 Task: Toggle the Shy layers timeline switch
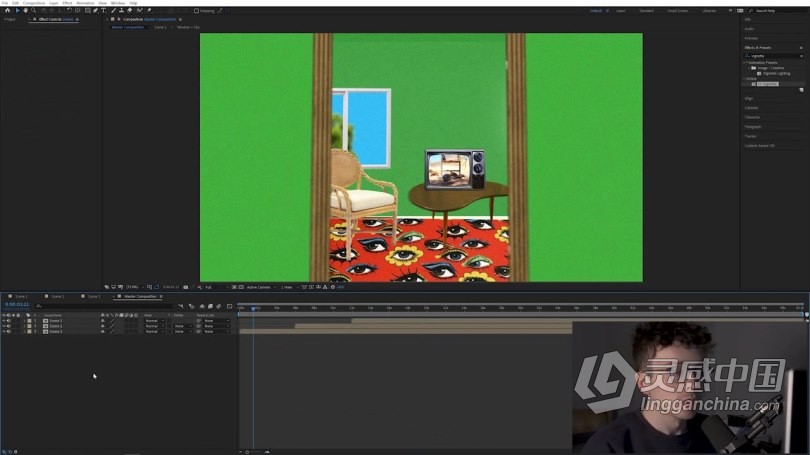(x=202, y=306)
